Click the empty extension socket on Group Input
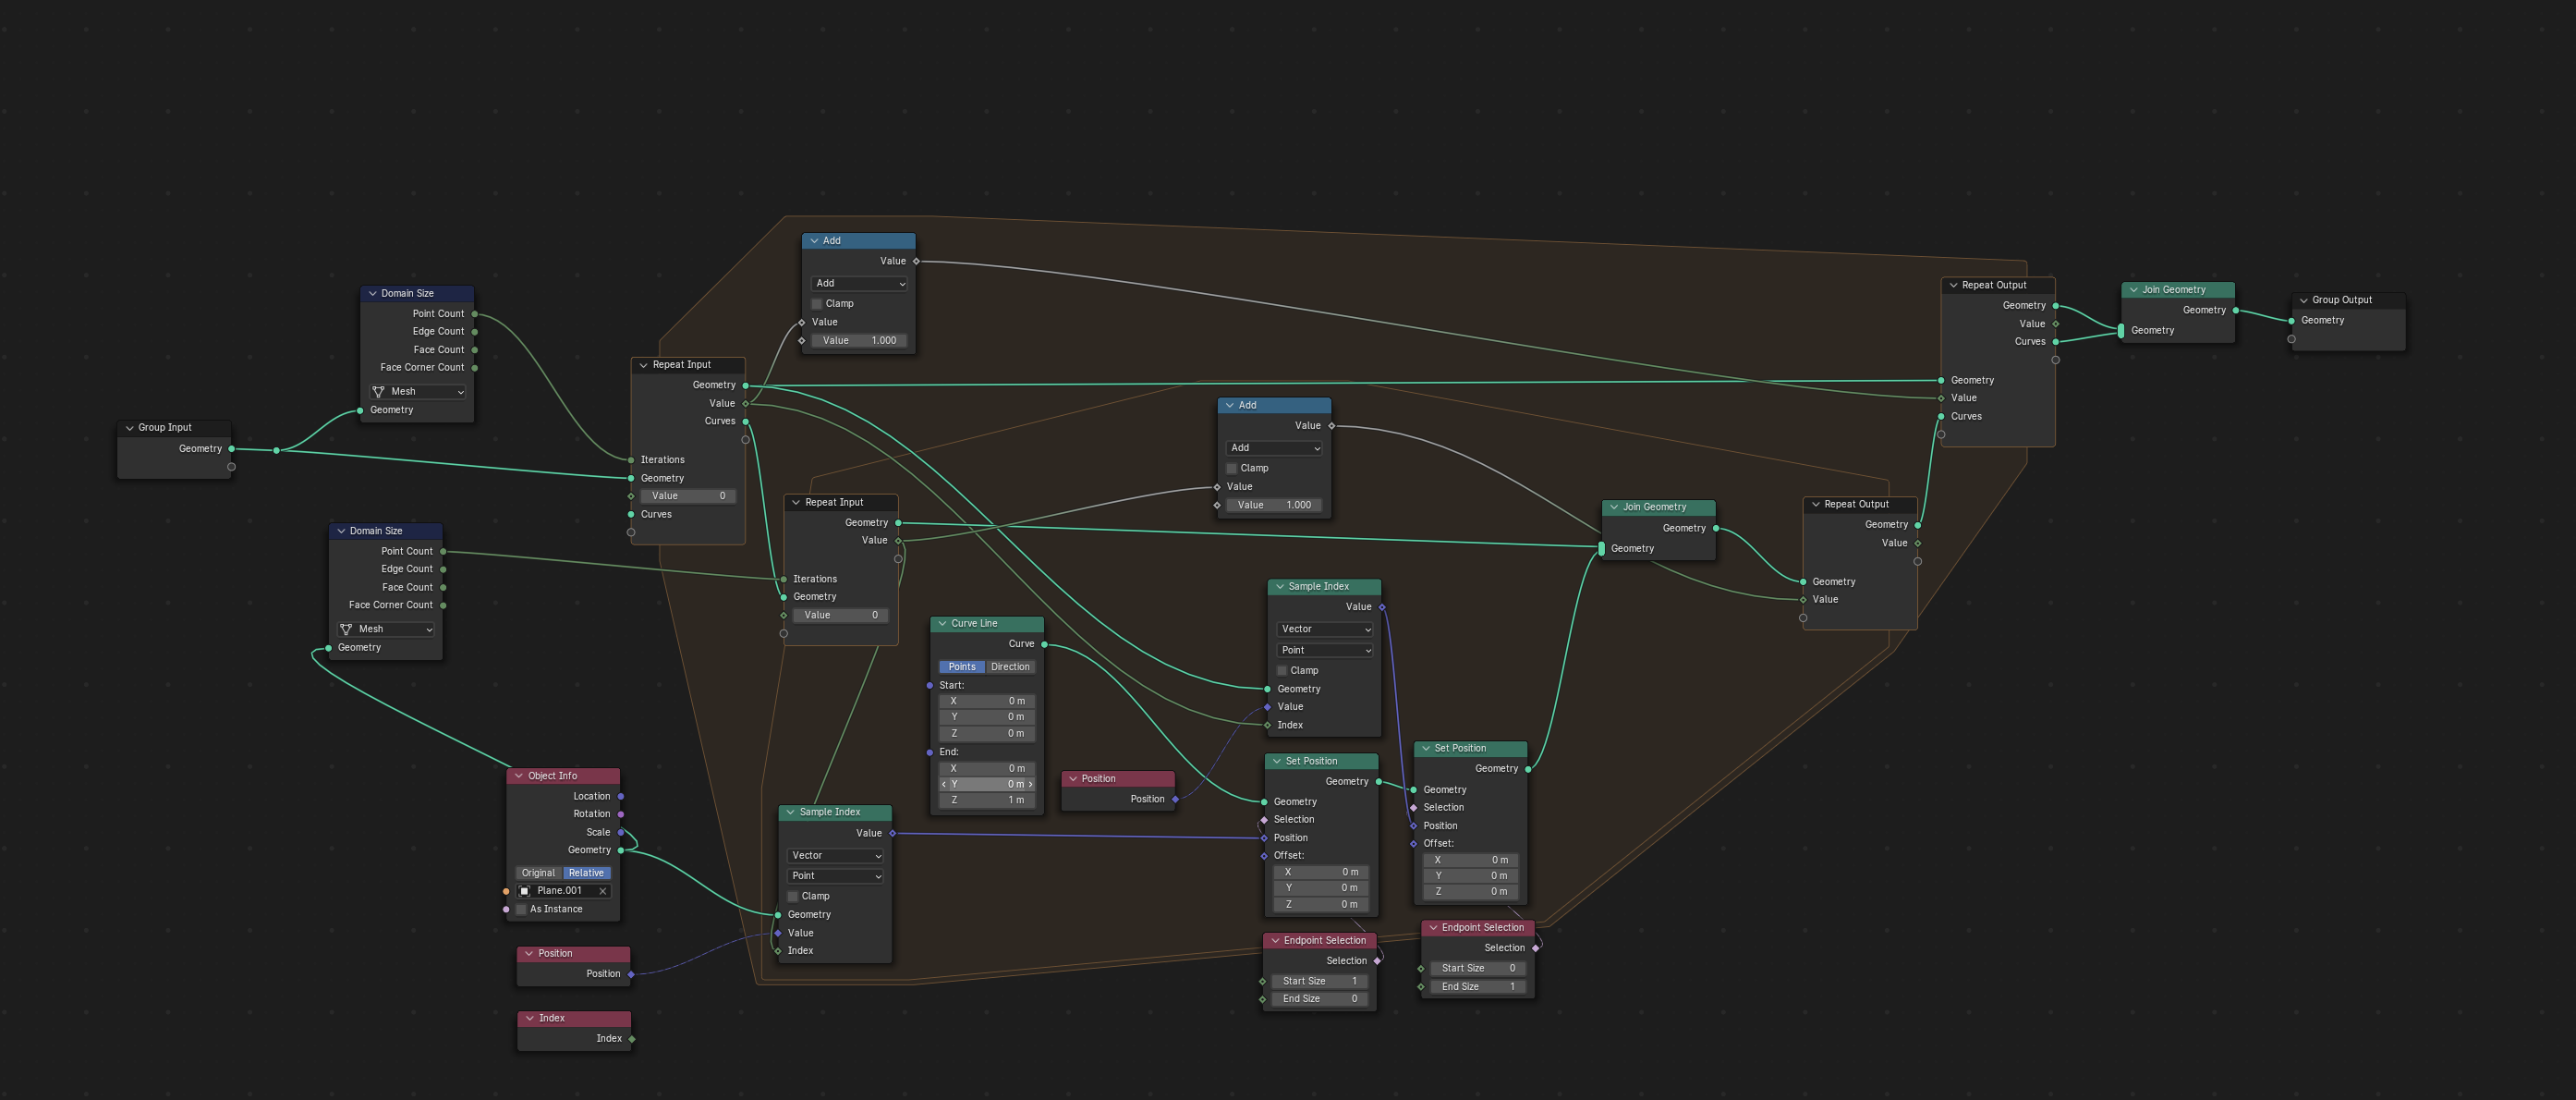The image size is (2576, 1100). 232,467
